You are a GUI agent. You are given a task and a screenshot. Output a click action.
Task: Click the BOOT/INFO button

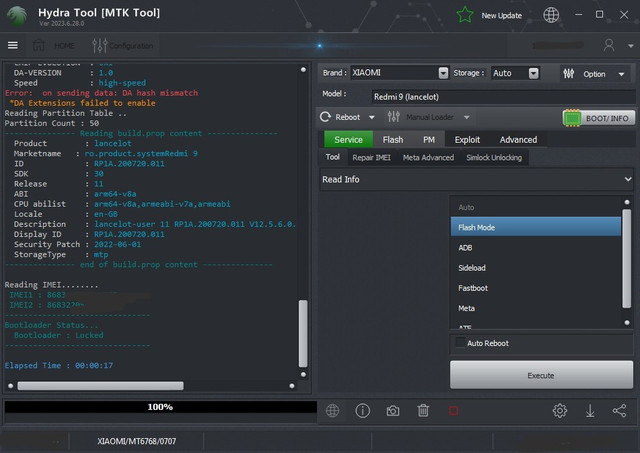(x=599, y=118)
